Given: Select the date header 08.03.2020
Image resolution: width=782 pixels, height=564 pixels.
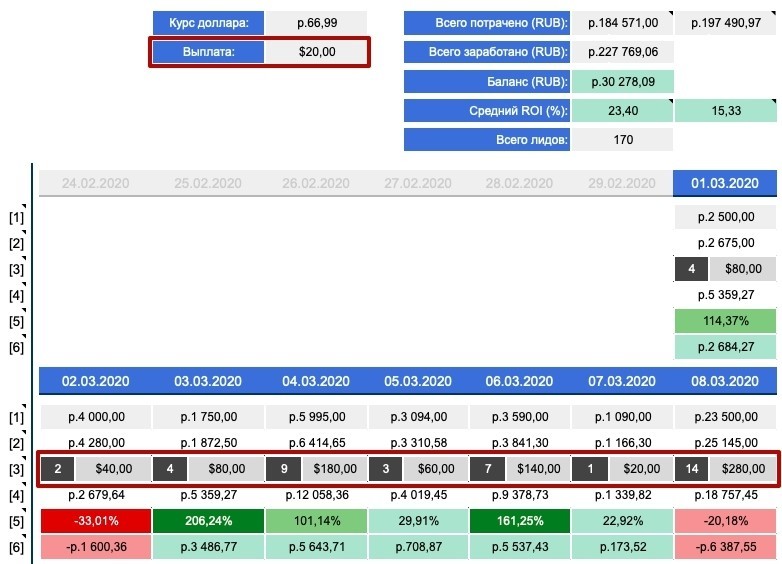Looking at the screenshot, I should pyautogui.click(x=725, y=381).
